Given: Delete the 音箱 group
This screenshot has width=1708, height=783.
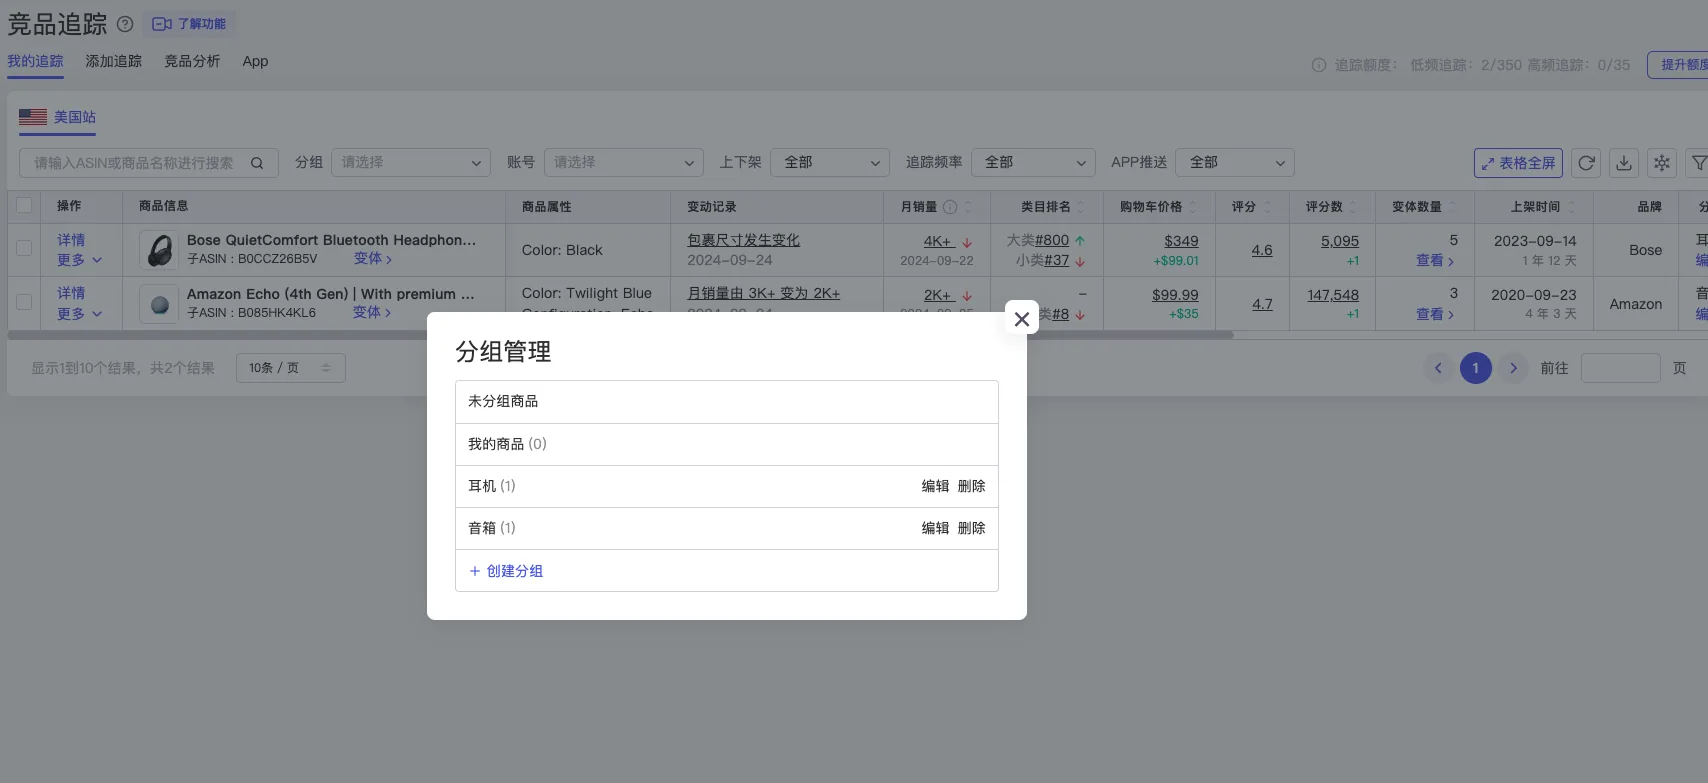Looking at the screenshot, I should (x=971, y=528).
